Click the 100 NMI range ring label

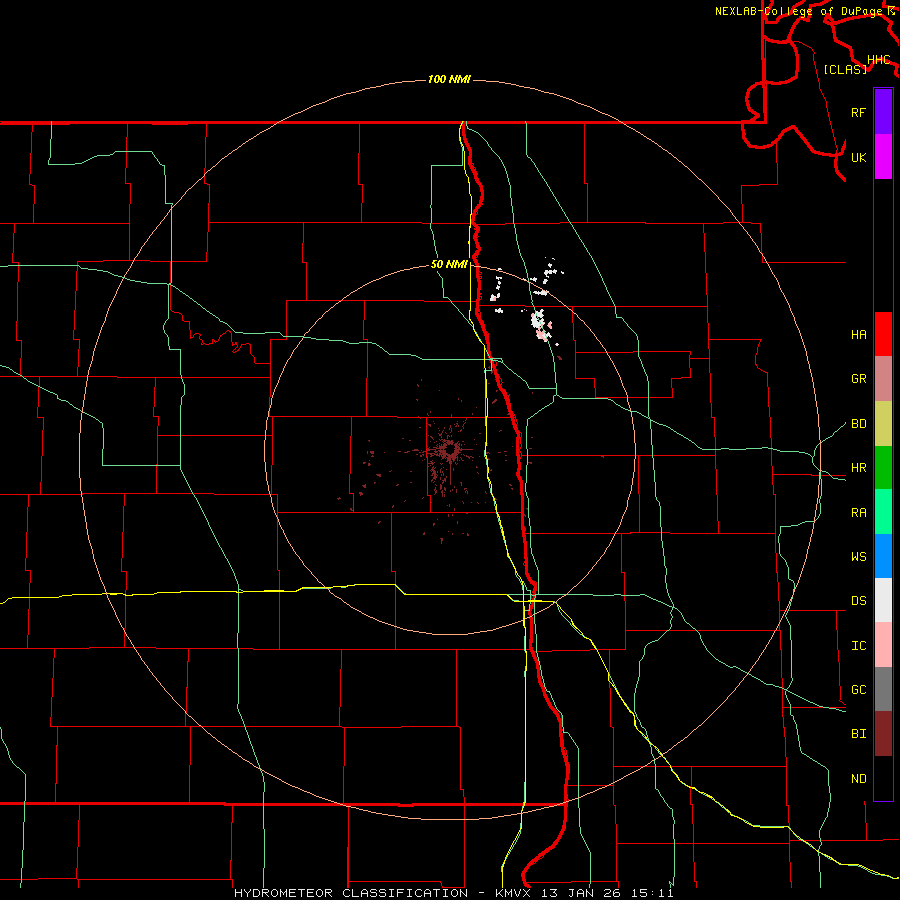(x=449, y=79)
